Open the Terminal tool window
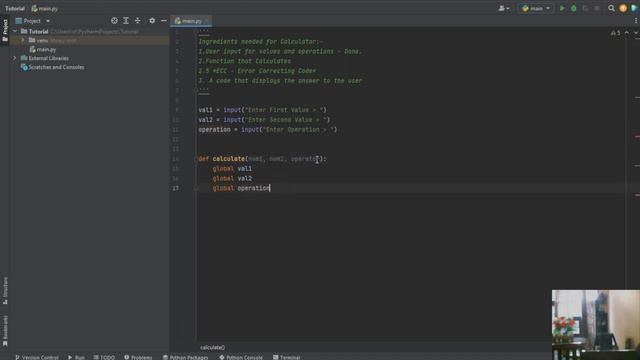Image resolution: width=640 pixels, height=360 pixels. click(287, 357)
